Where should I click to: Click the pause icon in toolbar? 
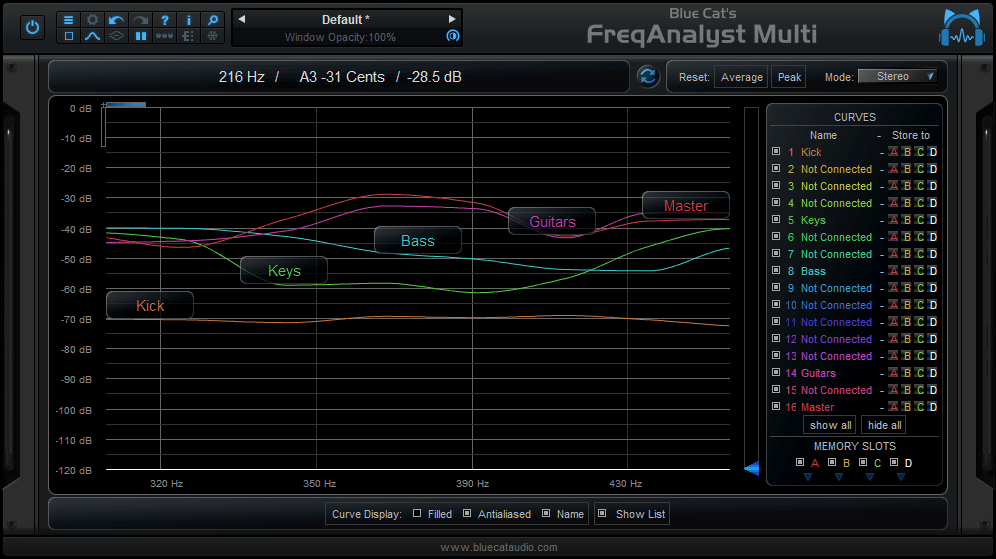click(x=141, y=36)
